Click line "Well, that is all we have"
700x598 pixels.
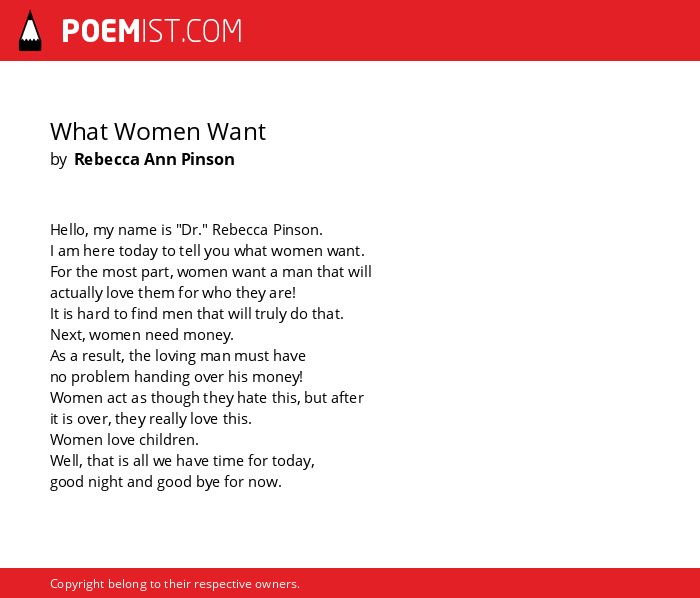[x=182, y=461]
